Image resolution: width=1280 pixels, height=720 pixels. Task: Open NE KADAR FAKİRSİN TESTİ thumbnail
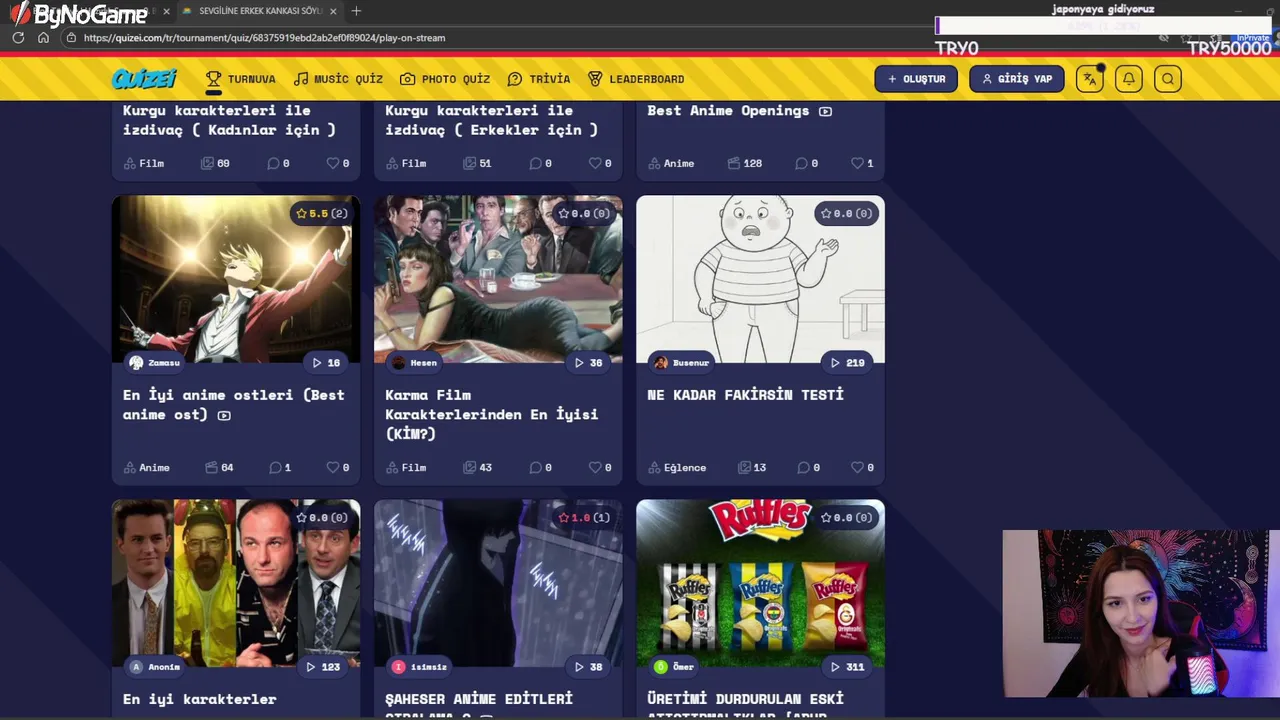coord(760,279)
